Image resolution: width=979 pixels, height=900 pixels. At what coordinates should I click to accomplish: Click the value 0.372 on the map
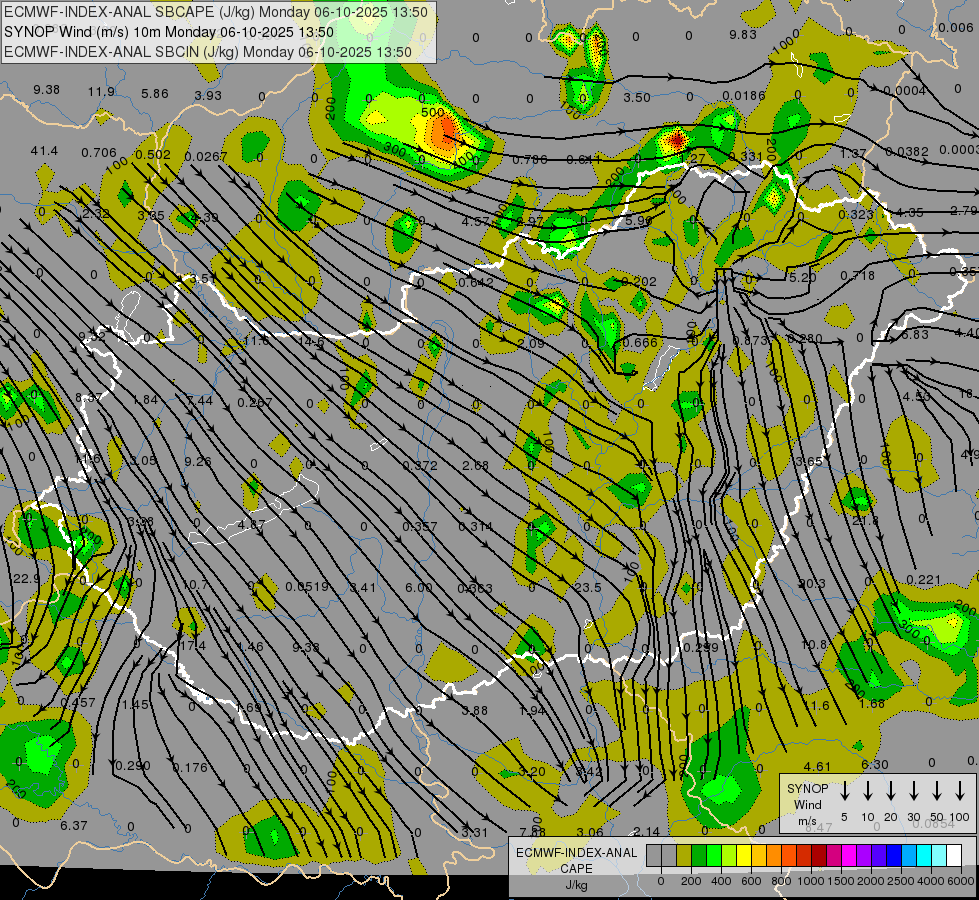coord(420,465)
